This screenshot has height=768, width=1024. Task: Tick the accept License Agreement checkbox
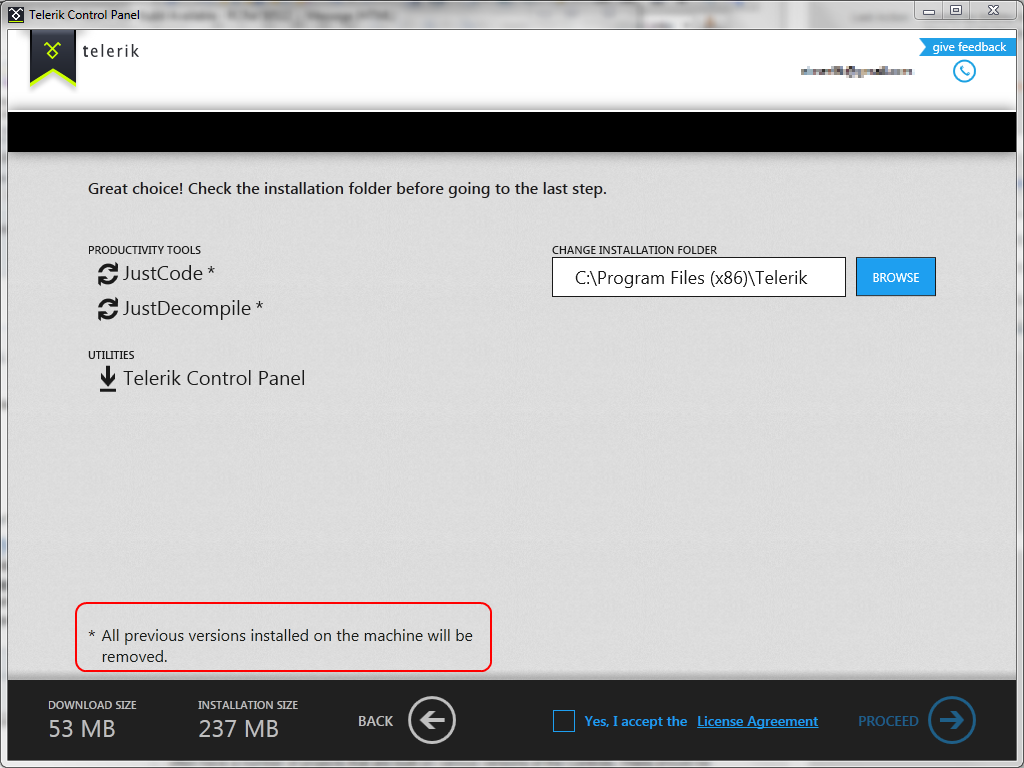(x=564, y=721)
